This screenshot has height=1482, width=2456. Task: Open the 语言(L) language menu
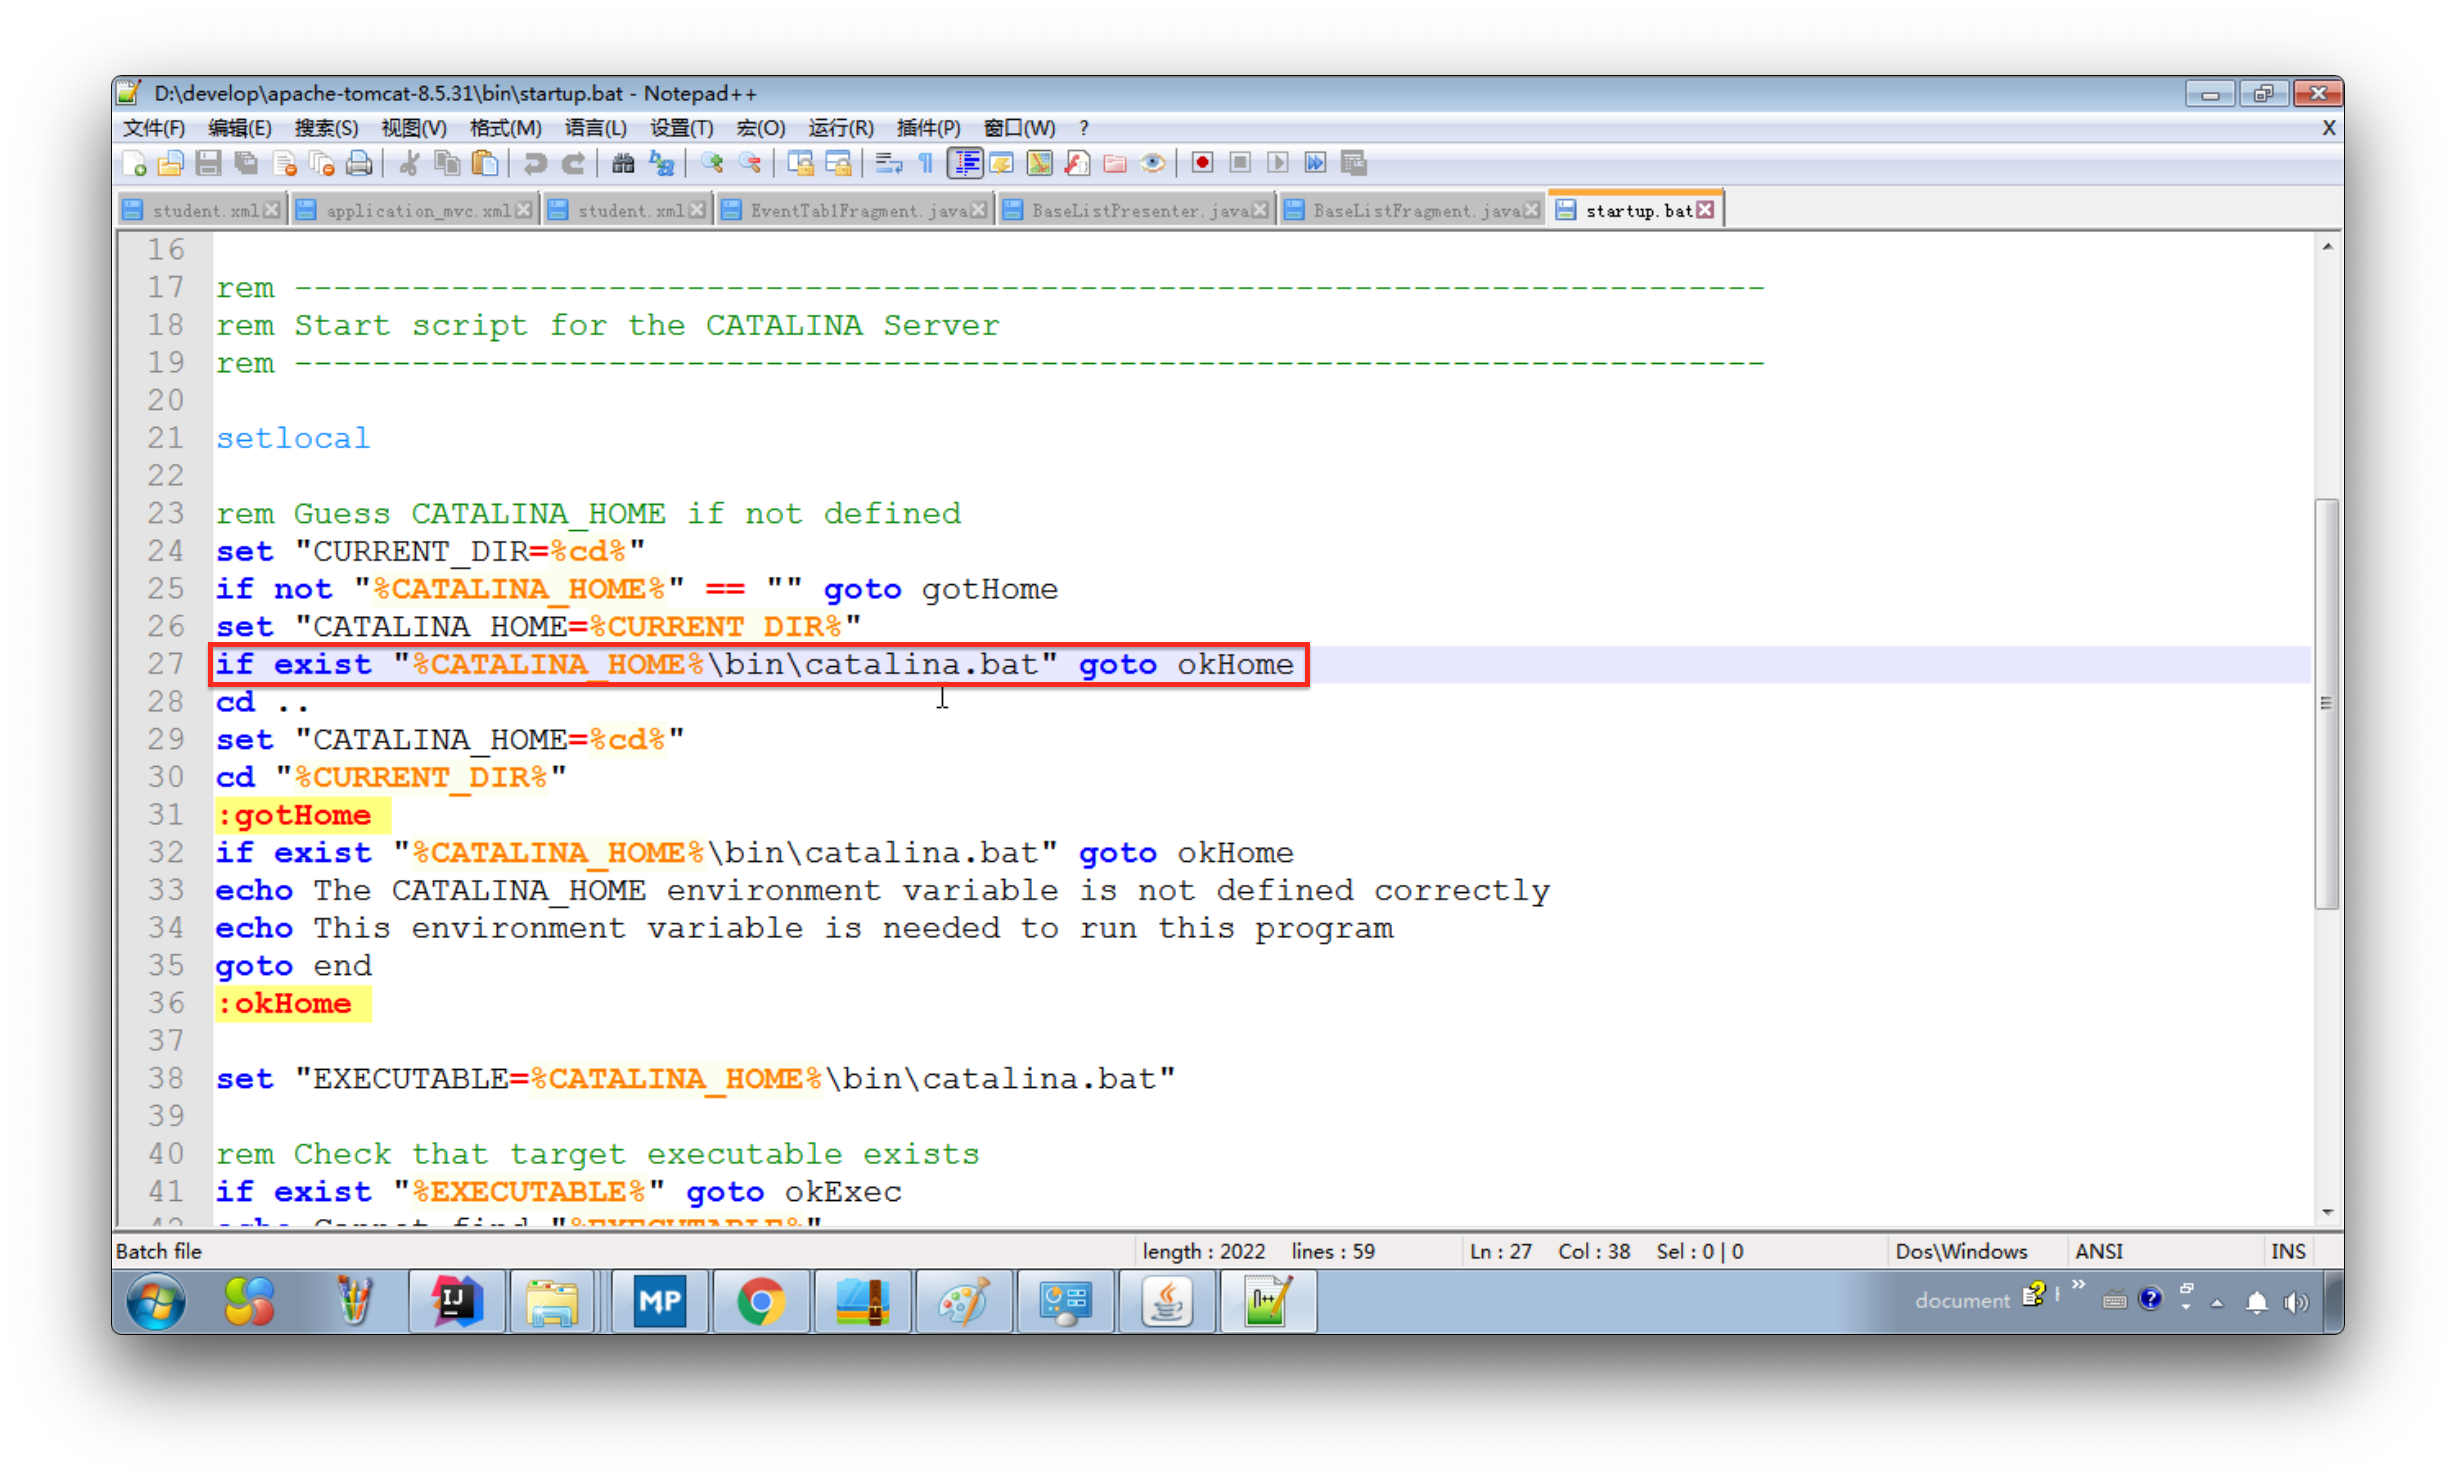coord(595,128)
